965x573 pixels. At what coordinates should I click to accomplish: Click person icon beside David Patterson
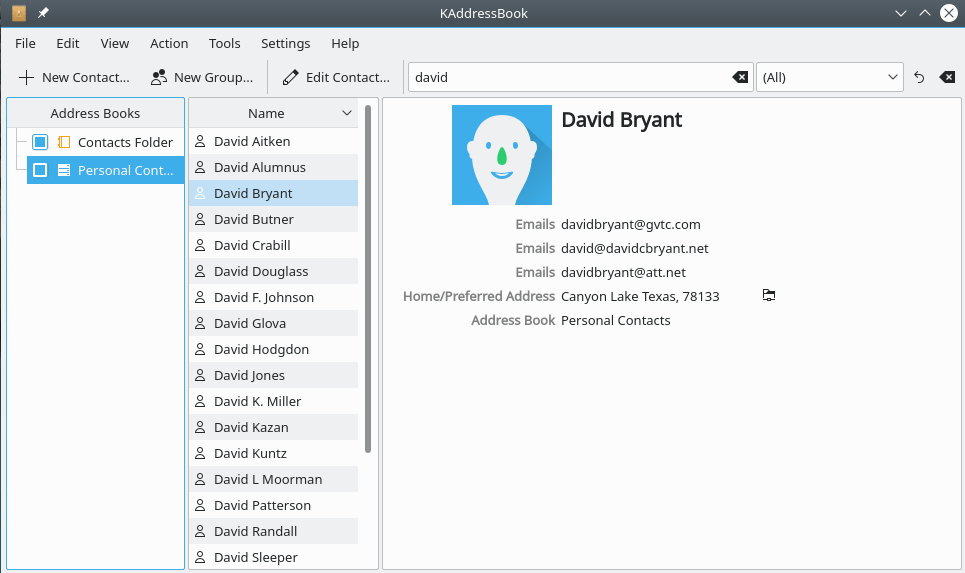tap(200, 505)
